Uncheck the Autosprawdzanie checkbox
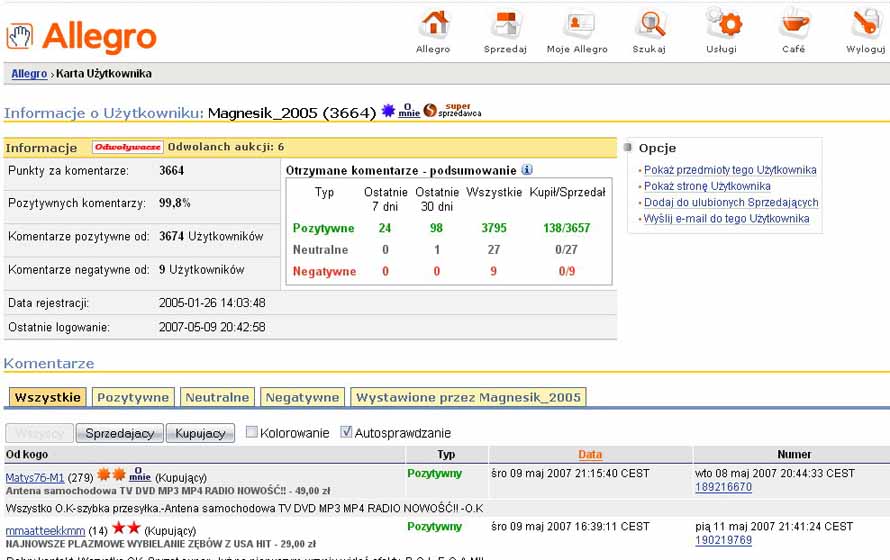890x560 pixels. pos(346,432)
